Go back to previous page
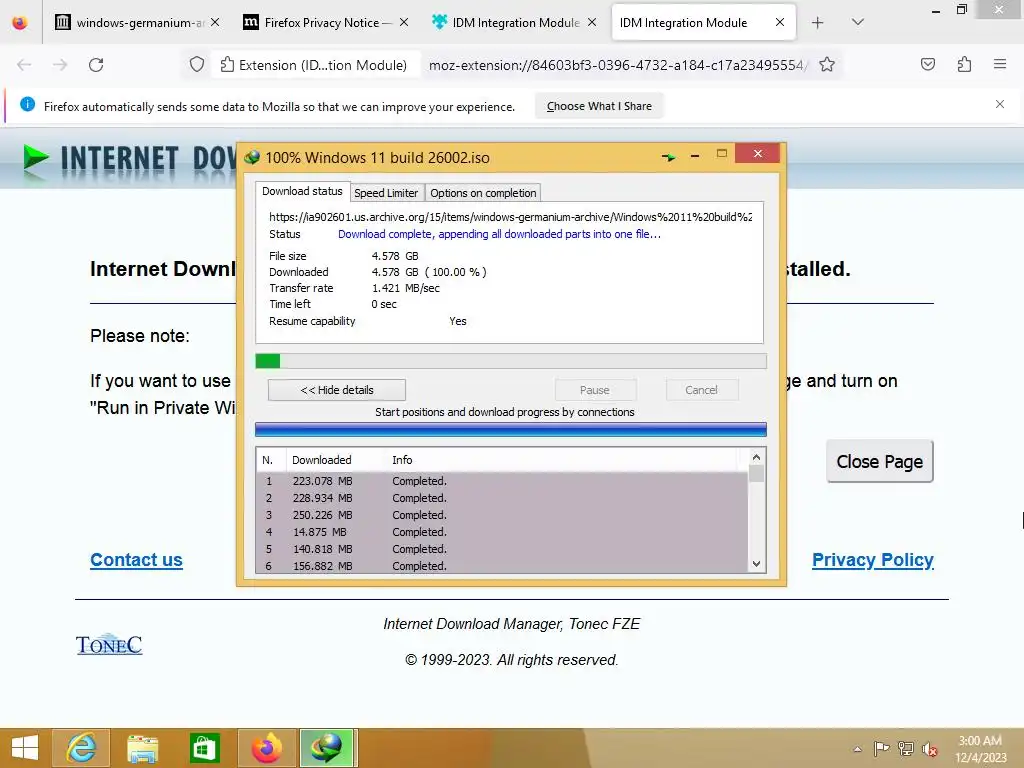 [25, 65]
